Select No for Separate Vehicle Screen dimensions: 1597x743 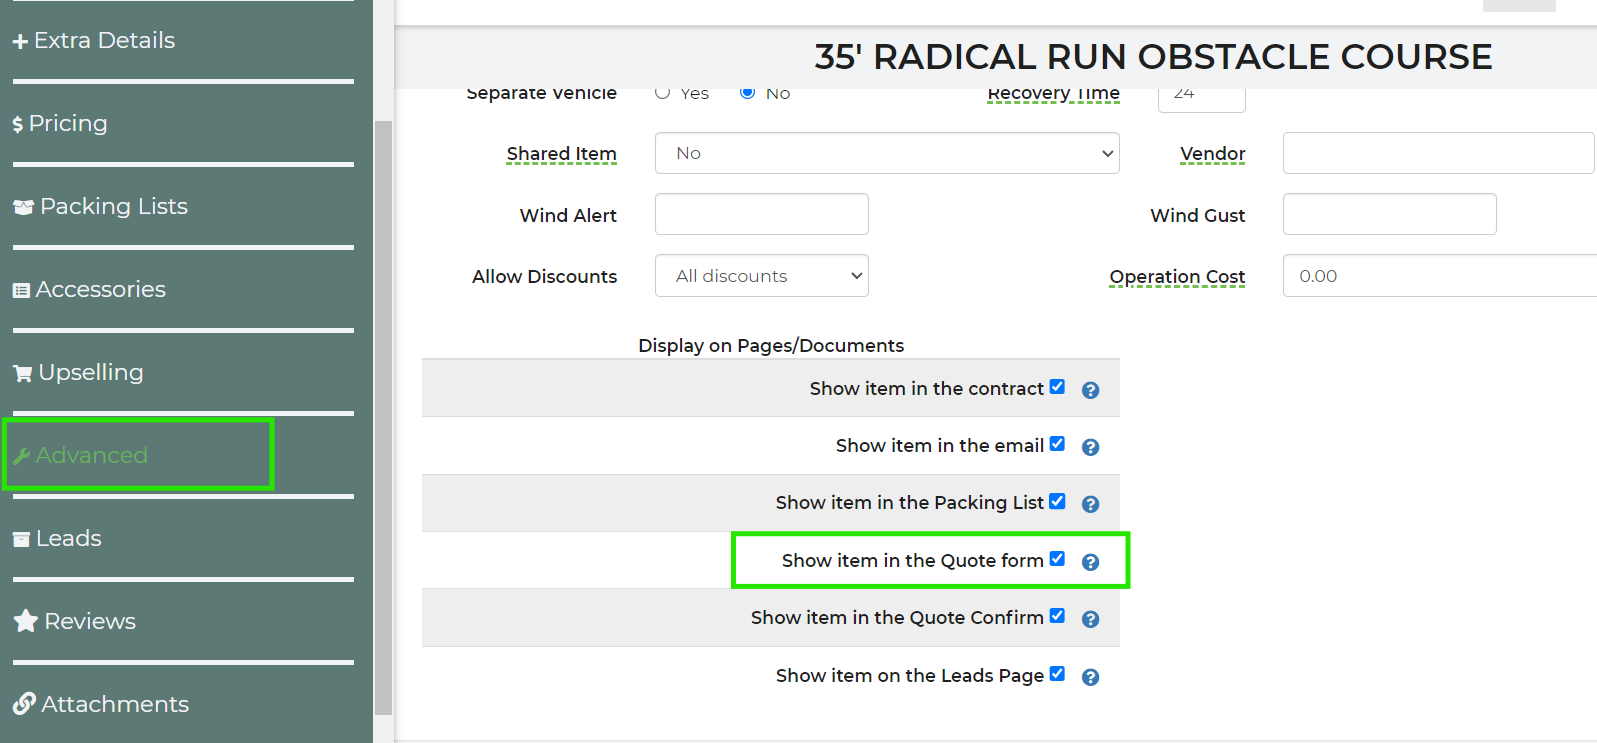[747, 93]
